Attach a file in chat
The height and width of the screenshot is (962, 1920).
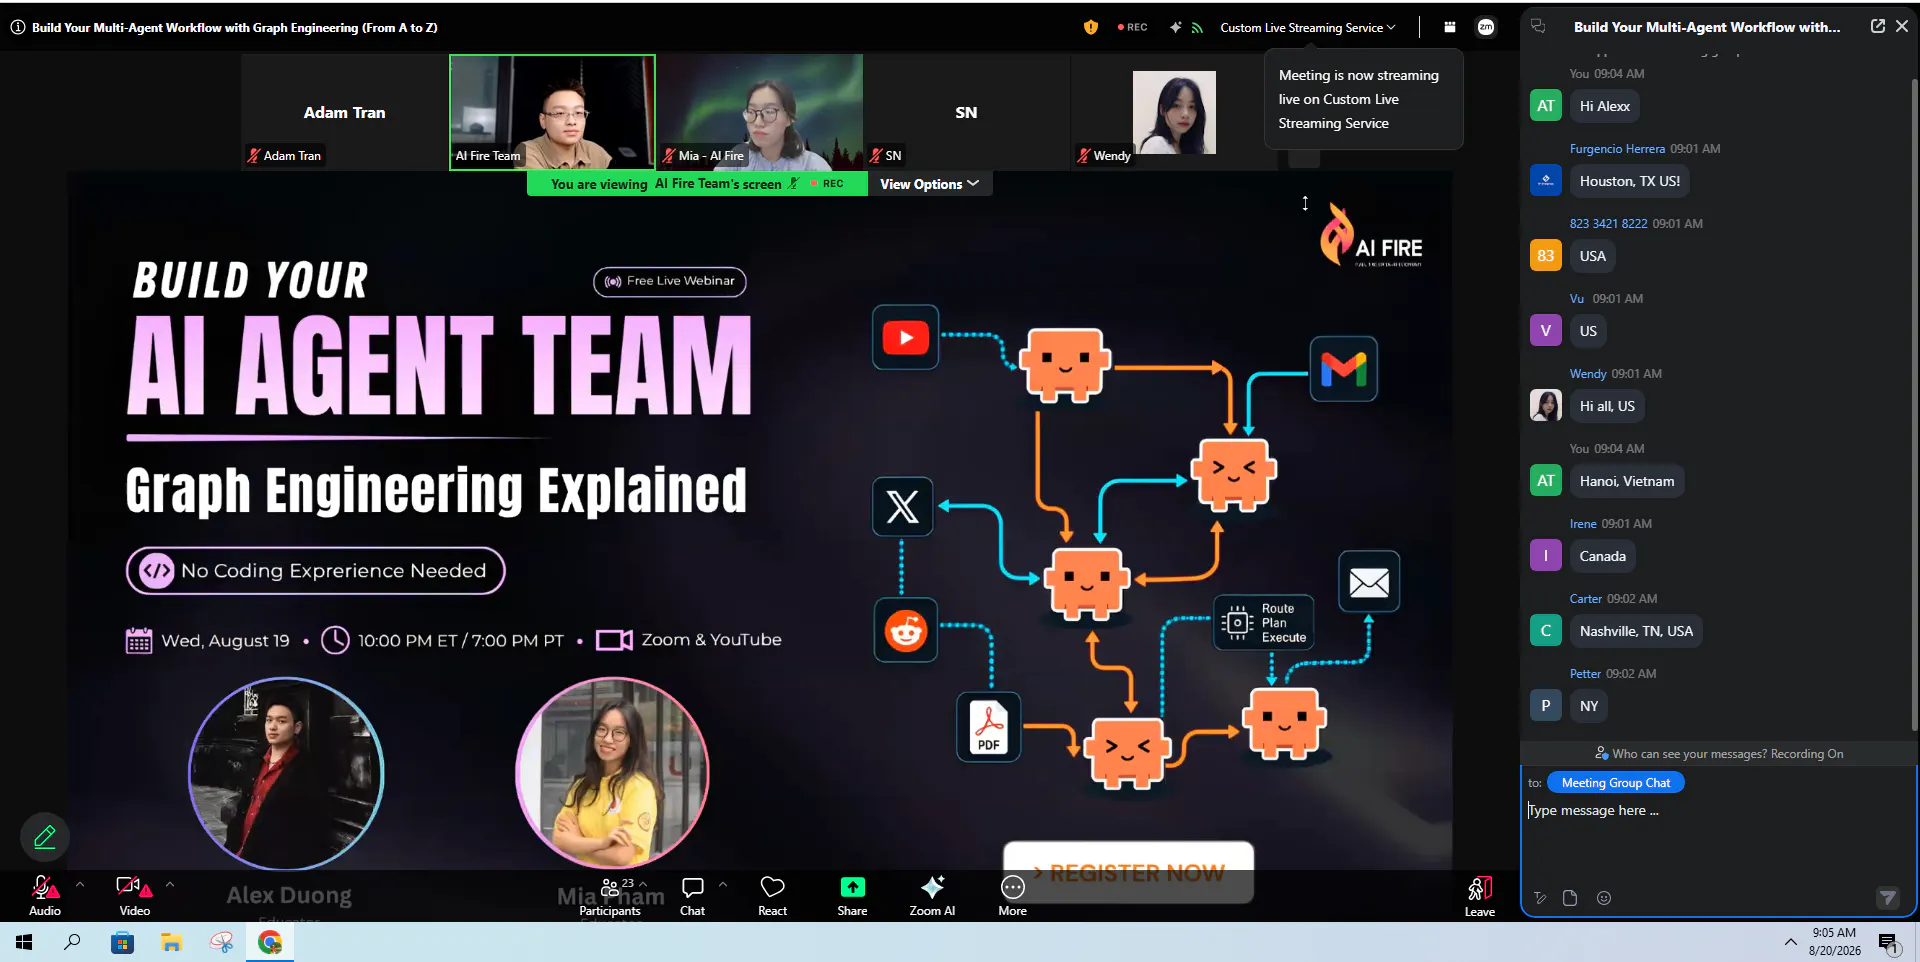point(1570,898)
